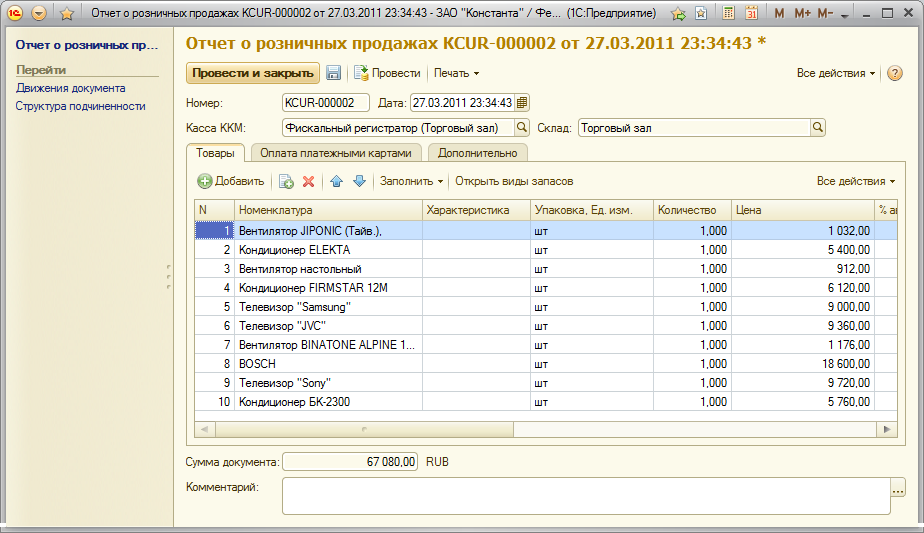Select row Телевизор "Sony"
The image size is (924, 533).
click(x=546, y=383)
